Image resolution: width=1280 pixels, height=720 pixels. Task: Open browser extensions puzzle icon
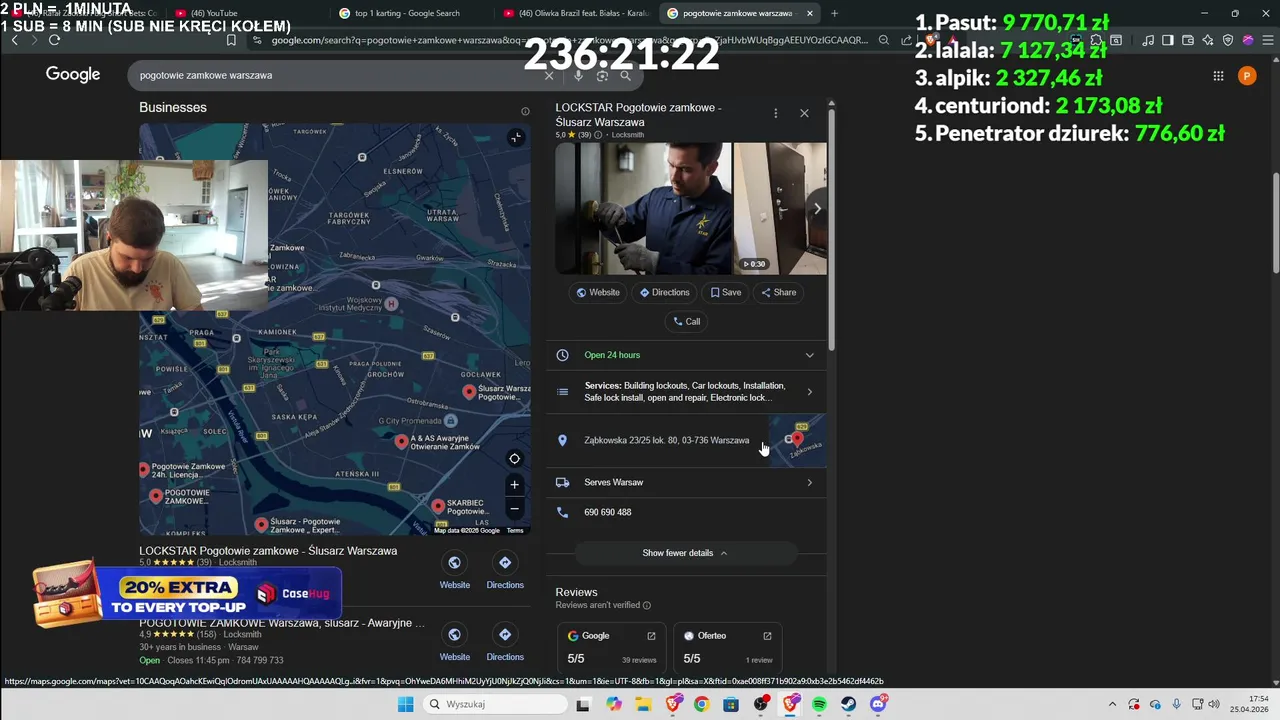click(x=1095, y=40)
